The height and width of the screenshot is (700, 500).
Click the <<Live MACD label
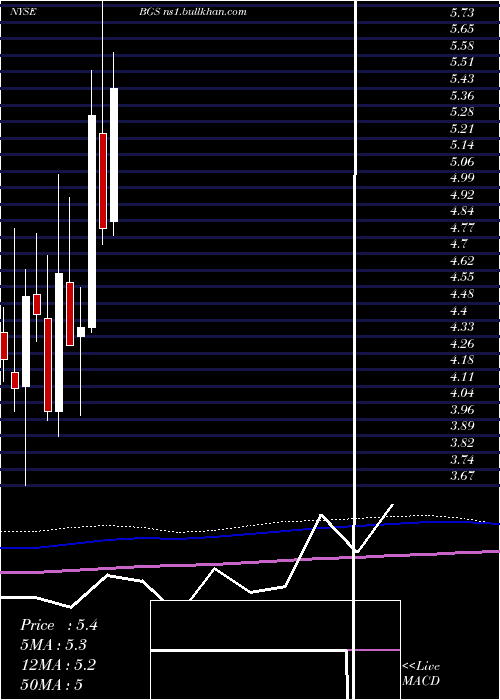pos(421,674)
